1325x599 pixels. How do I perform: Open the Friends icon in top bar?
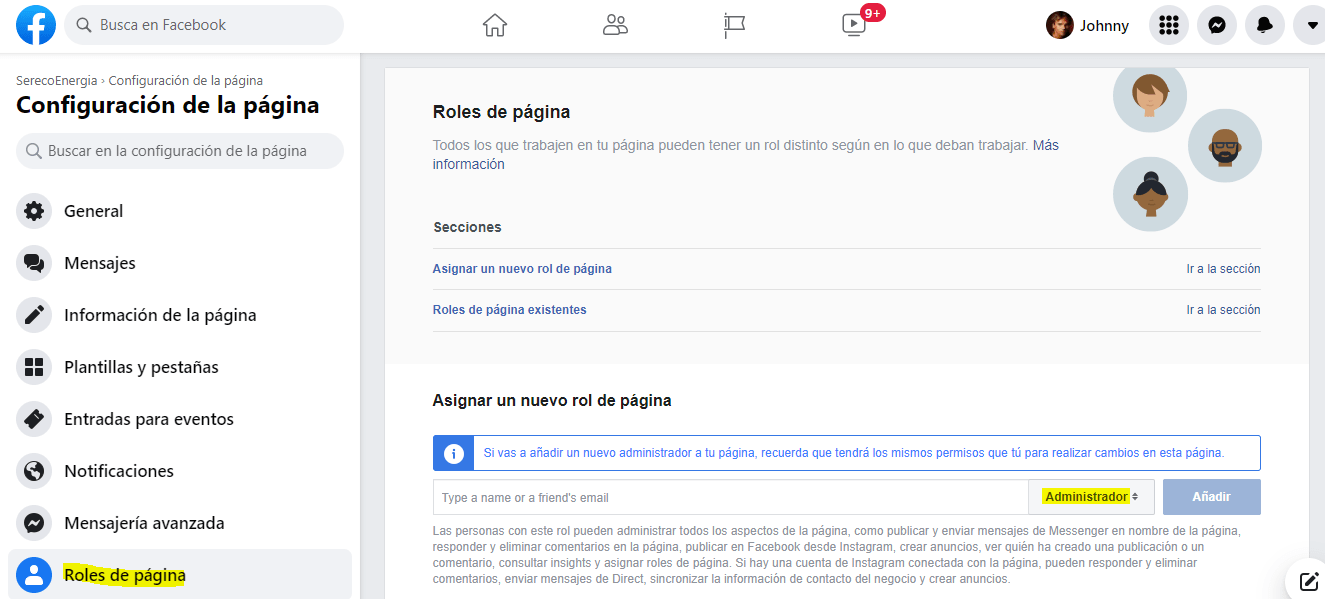[x=615, y=25]
